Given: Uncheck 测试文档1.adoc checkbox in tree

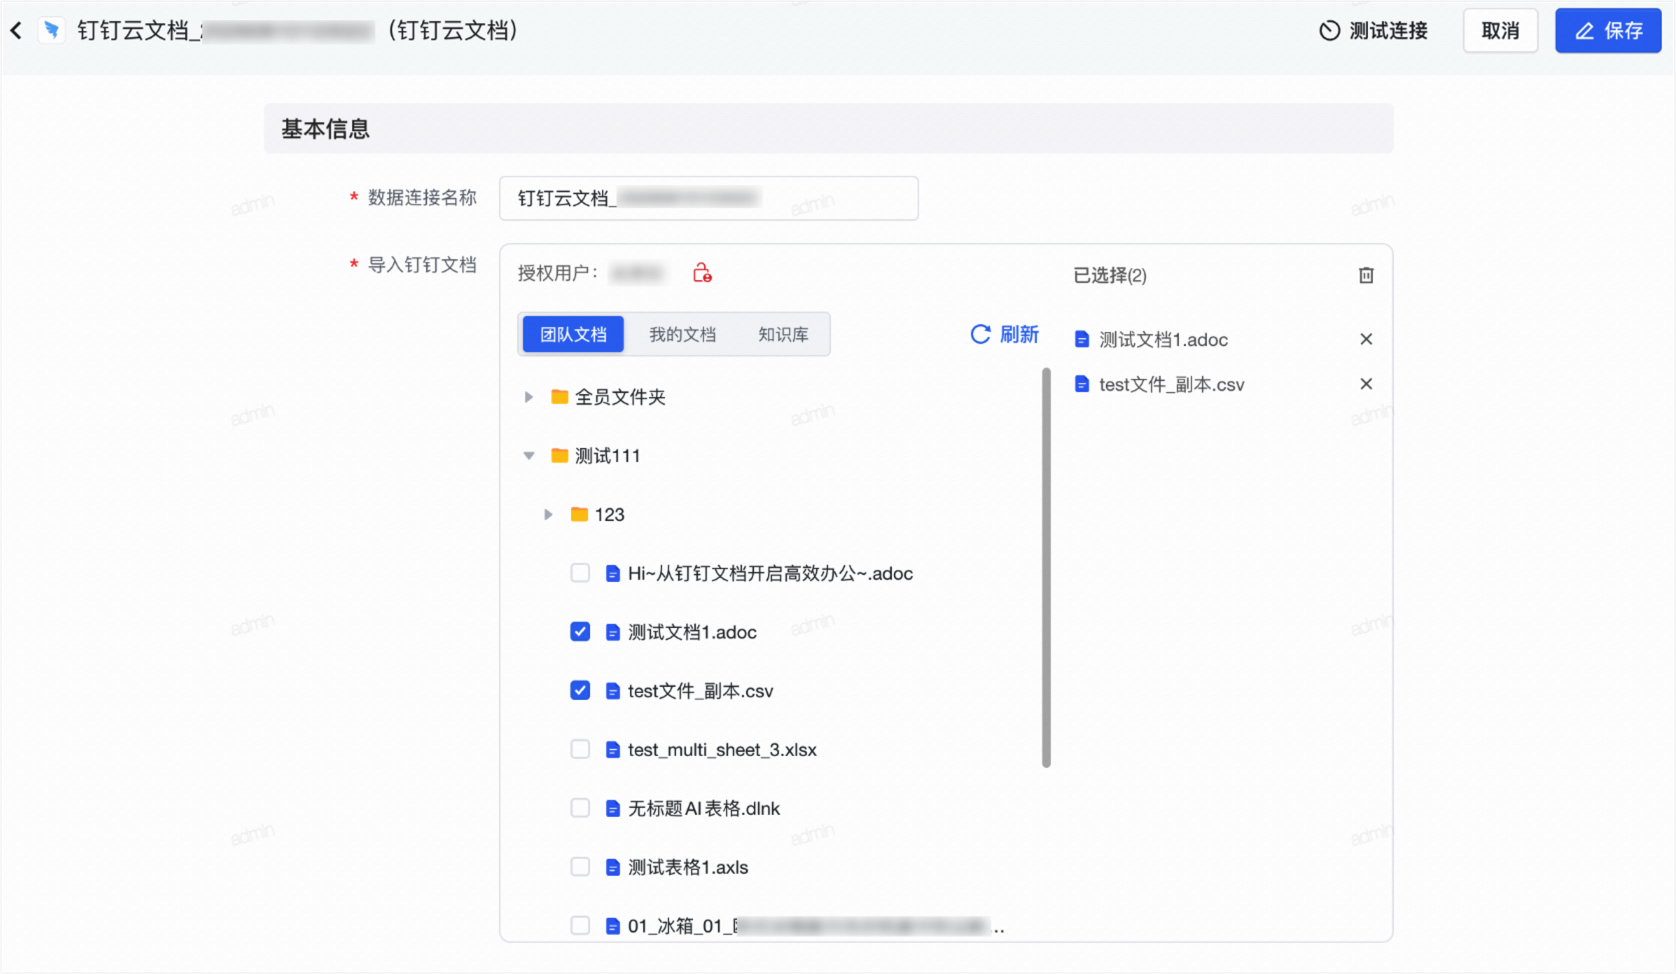Looking at the screenshot, I should (580, 632).
